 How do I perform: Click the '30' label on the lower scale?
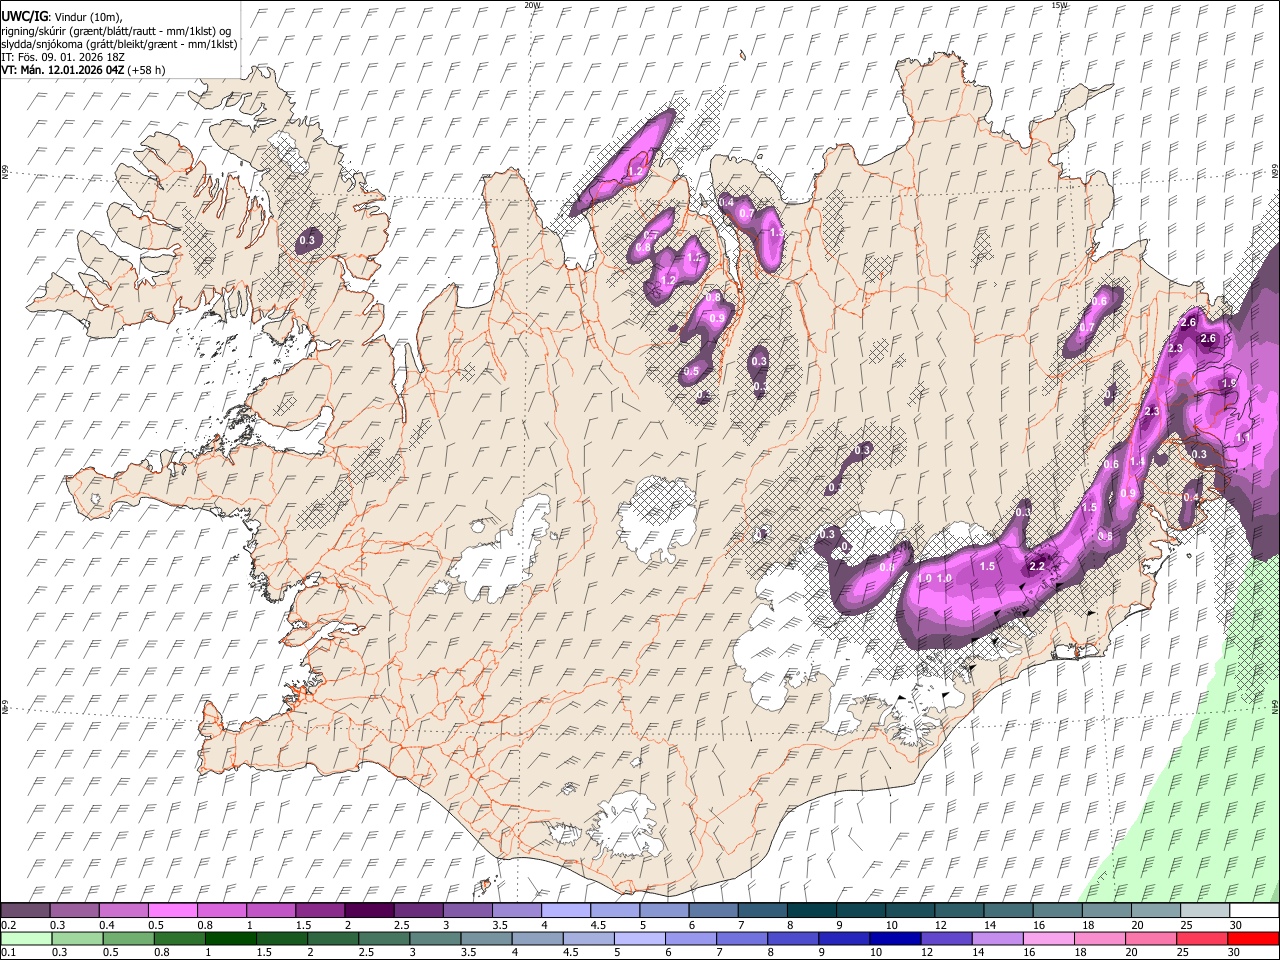1236,953
